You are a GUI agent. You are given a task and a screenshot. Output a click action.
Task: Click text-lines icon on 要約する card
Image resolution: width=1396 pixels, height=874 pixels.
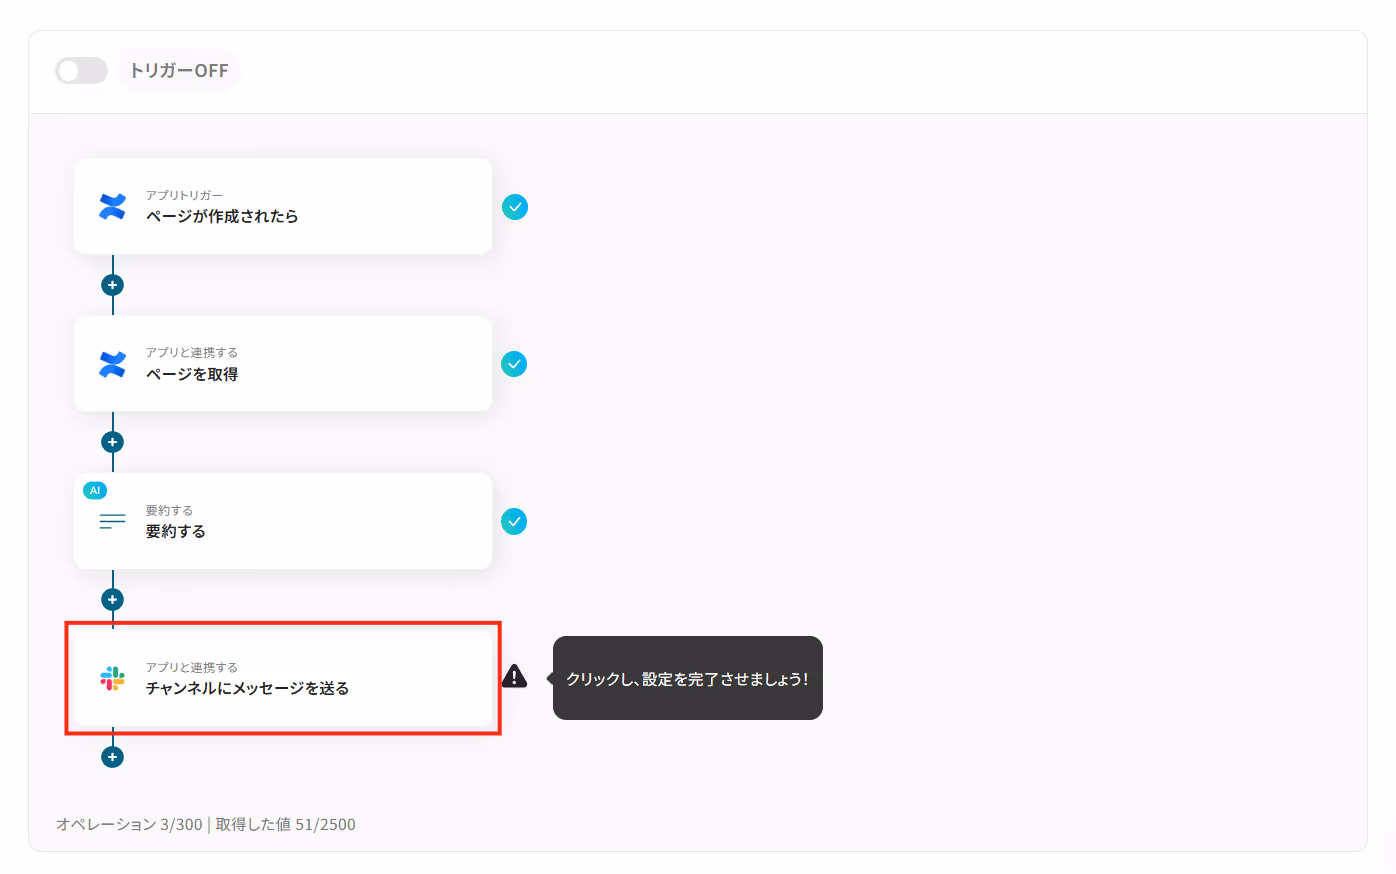(113, 521)
